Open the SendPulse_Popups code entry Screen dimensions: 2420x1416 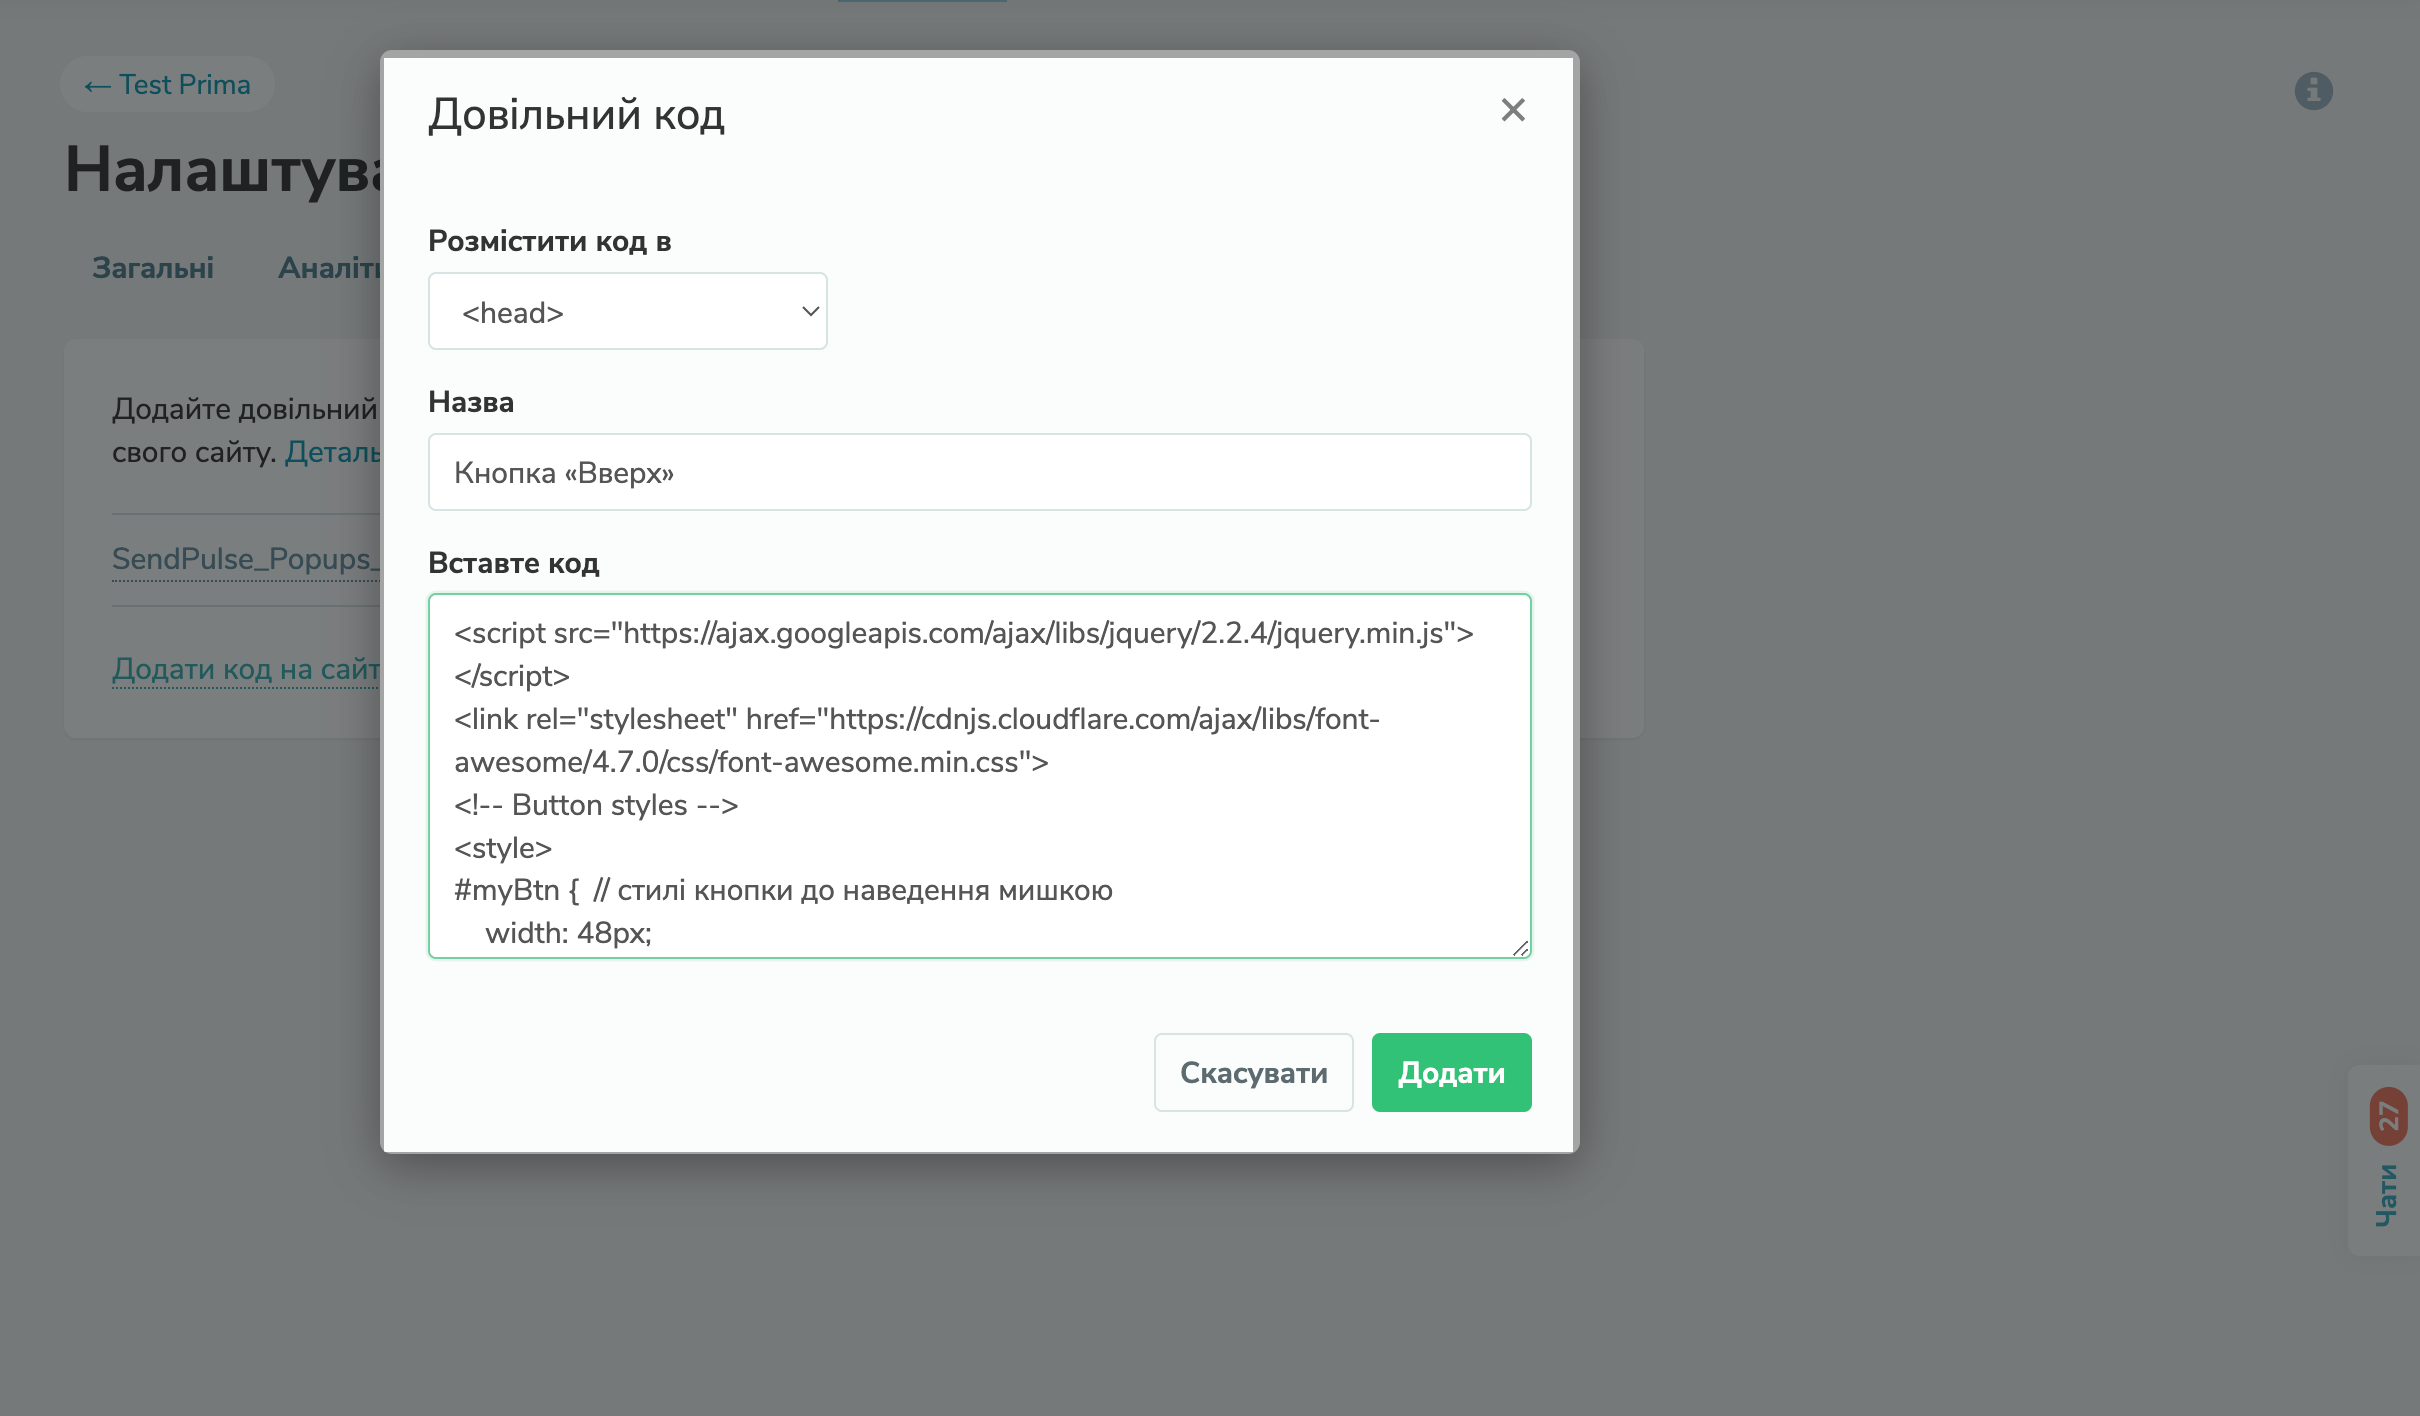[245, 559]
